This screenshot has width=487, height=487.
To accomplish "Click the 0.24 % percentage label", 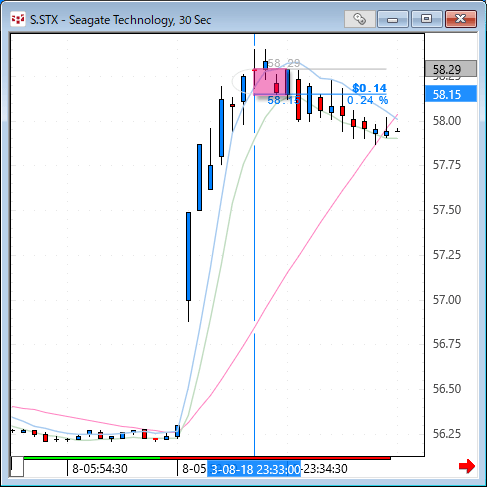I will click(368, 100).
